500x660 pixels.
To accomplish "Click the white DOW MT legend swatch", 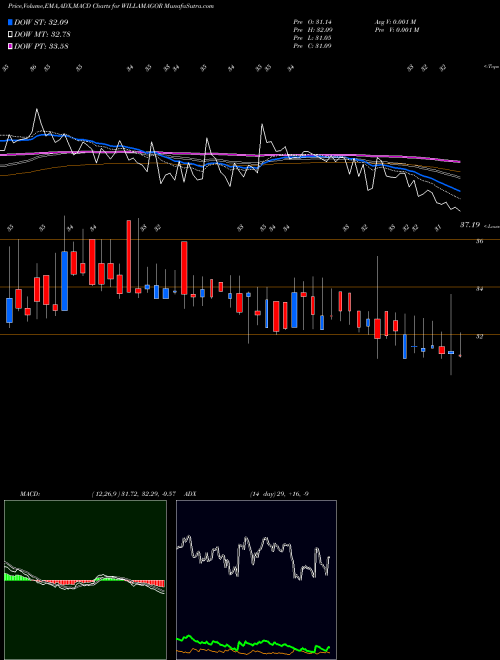I will (x=10, y=35).
